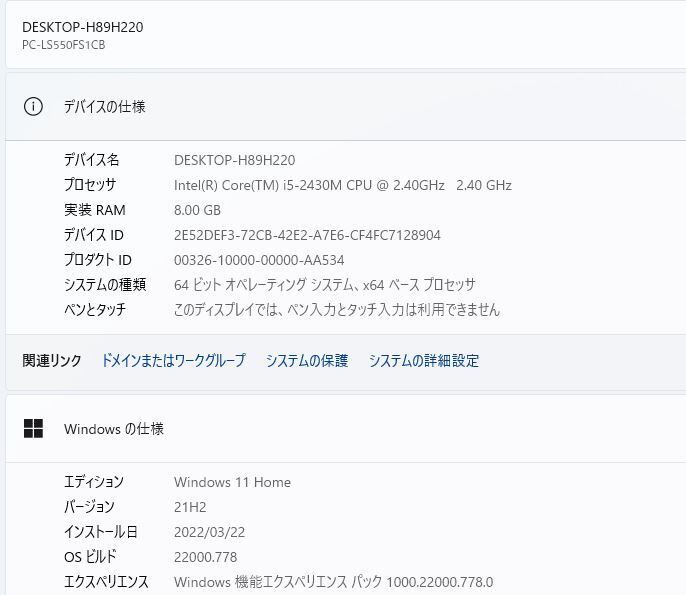The image size is (686, 595).
Task: Click the バージョン label
Action: pyautogui.click(x=89, y=507)
